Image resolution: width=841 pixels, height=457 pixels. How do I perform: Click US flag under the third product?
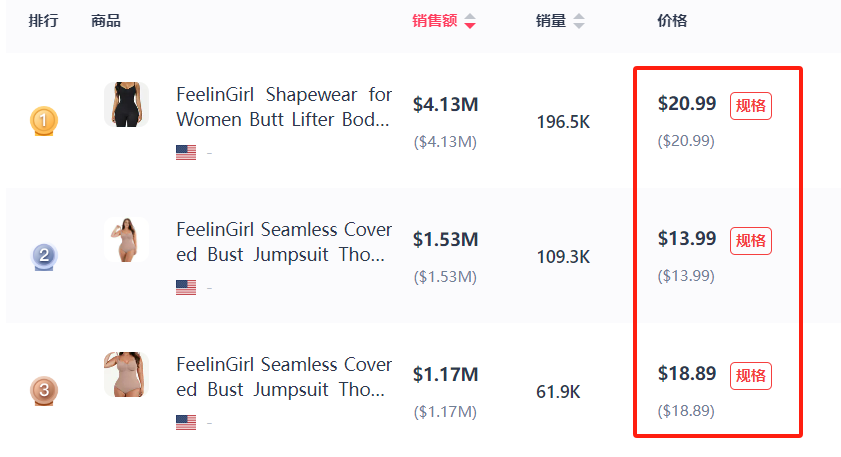(x=186, y=422)
